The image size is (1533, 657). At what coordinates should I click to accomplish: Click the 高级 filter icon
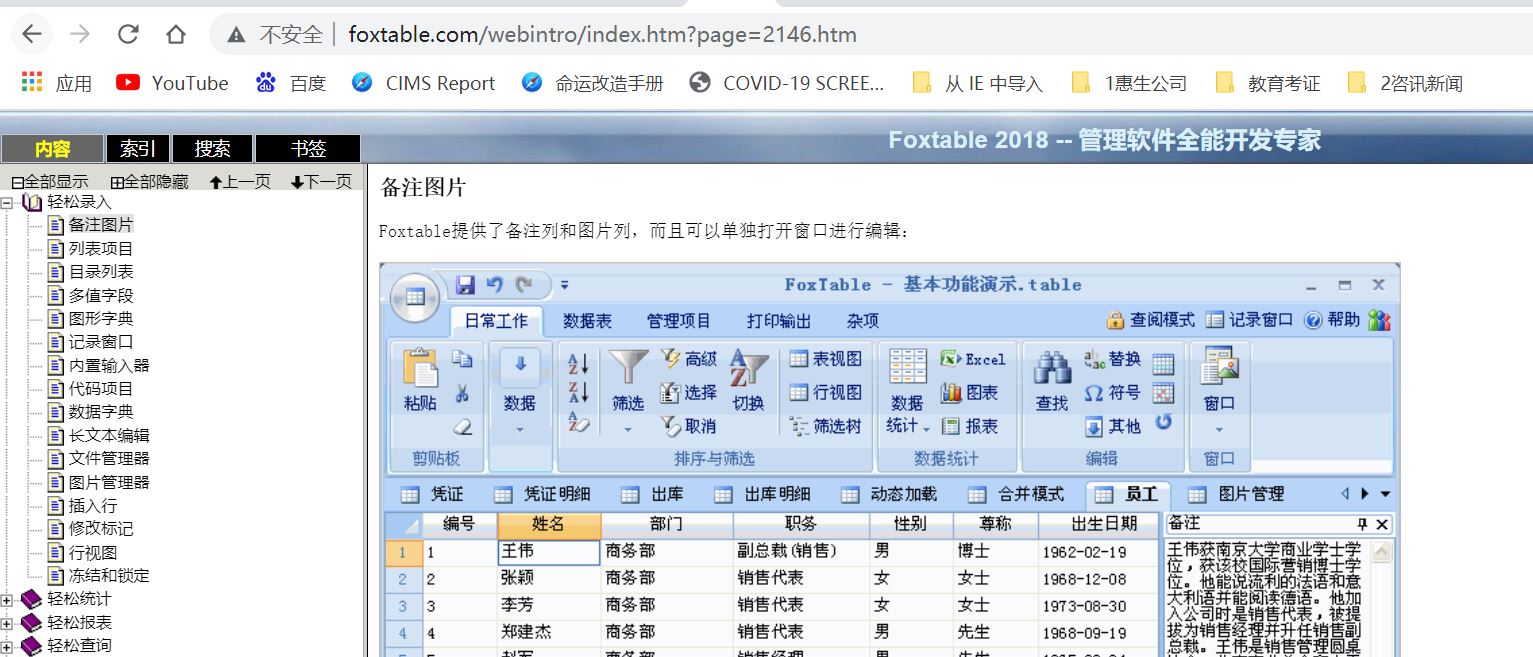point(670,358)
